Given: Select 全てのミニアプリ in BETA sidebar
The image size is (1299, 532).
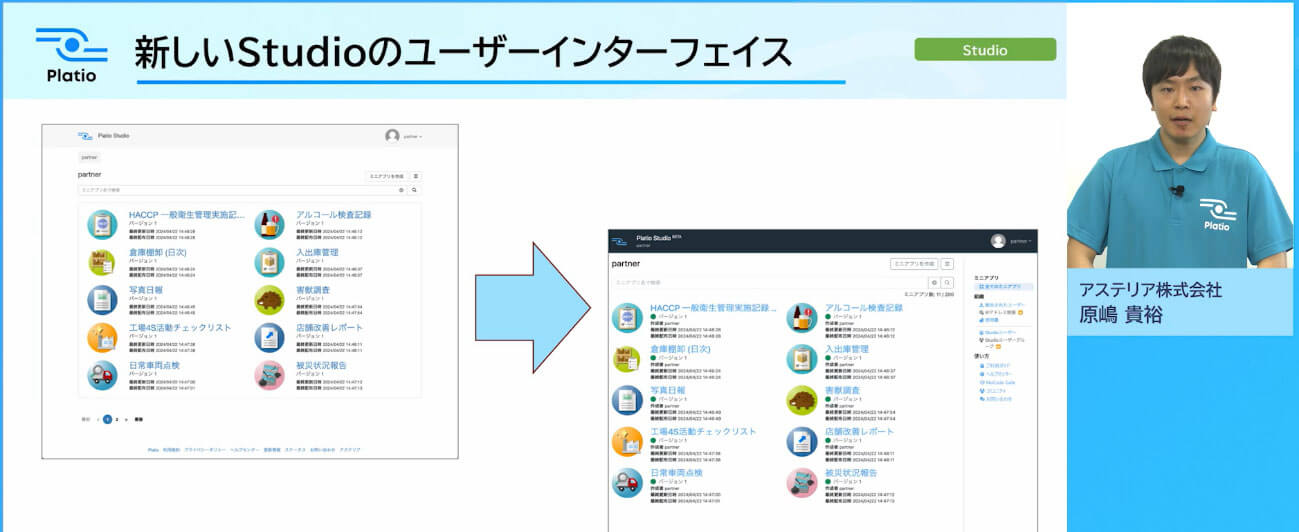Looking at the screenshot, I should 1003,287.
